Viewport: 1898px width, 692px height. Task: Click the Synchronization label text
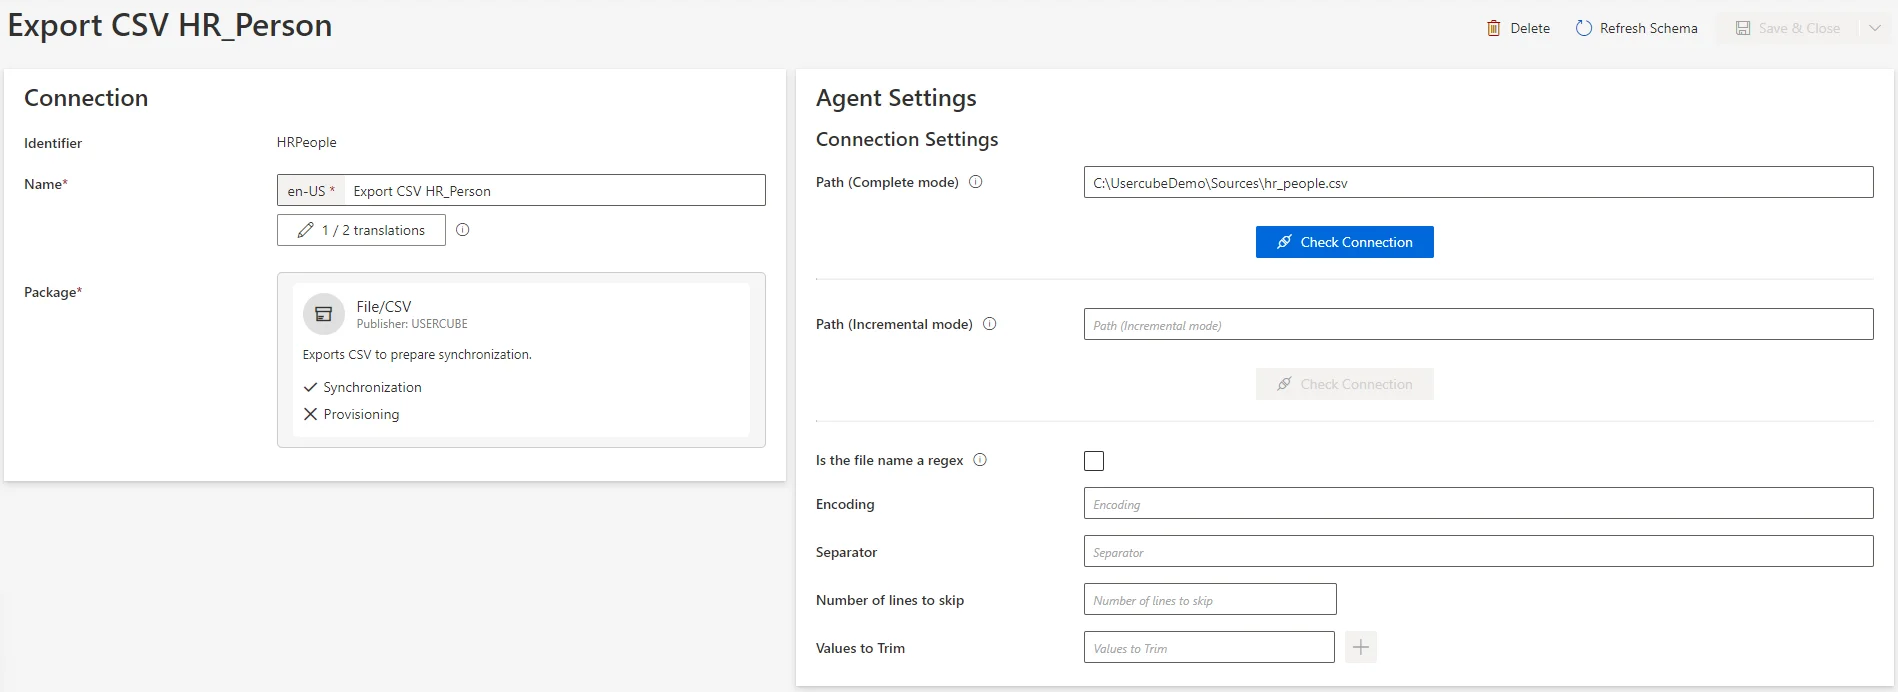tap(372, 387)
